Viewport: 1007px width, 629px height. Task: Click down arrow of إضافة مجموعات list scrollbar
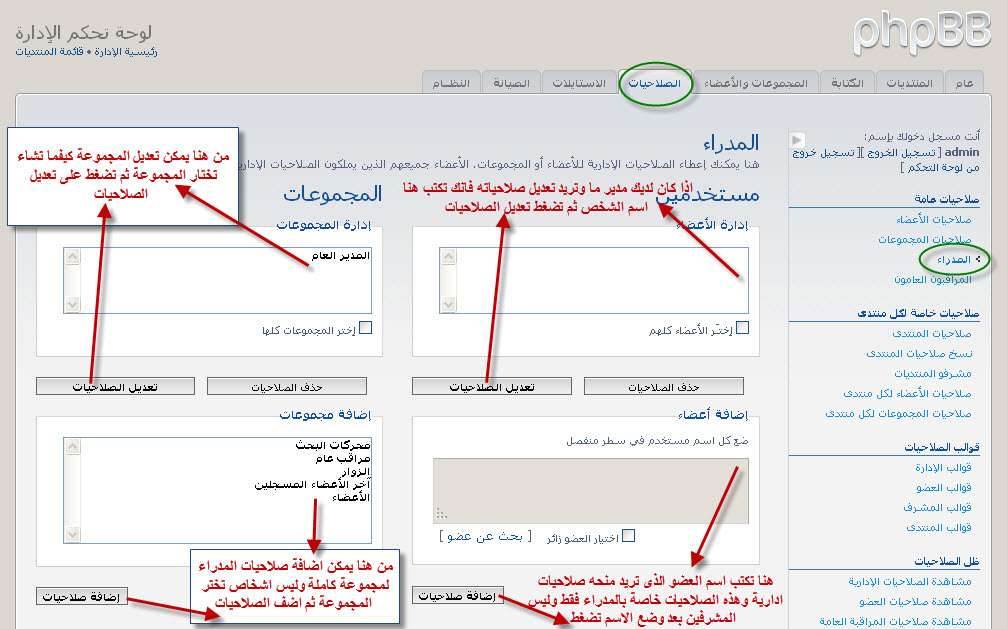[x=73, y=534]
